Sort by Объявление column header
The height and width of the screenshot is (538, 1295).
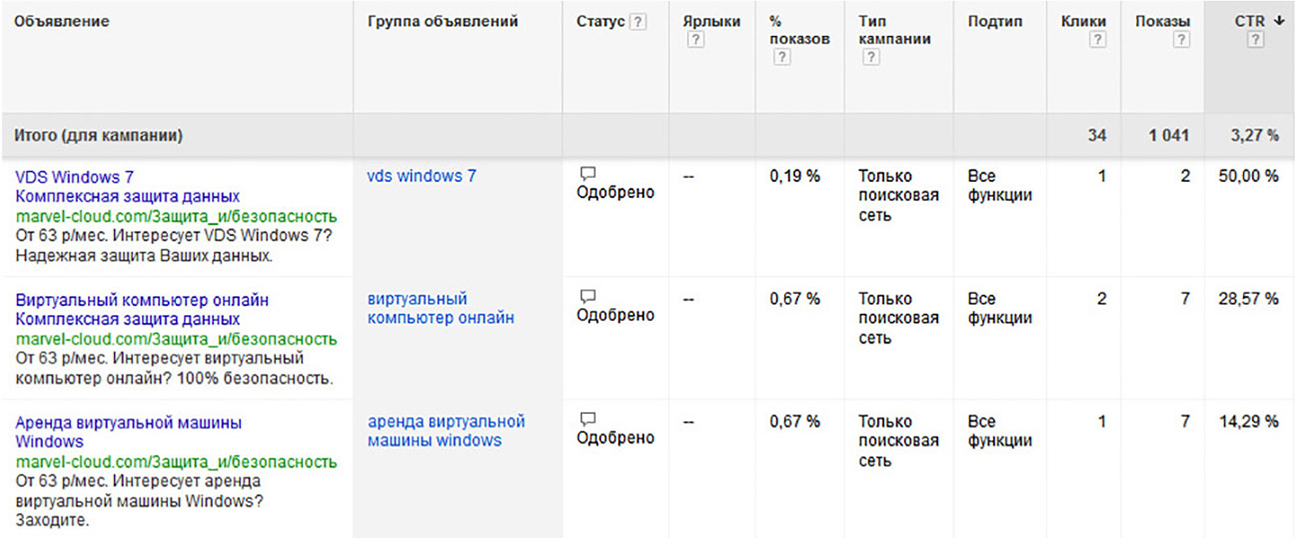[62, 21]
